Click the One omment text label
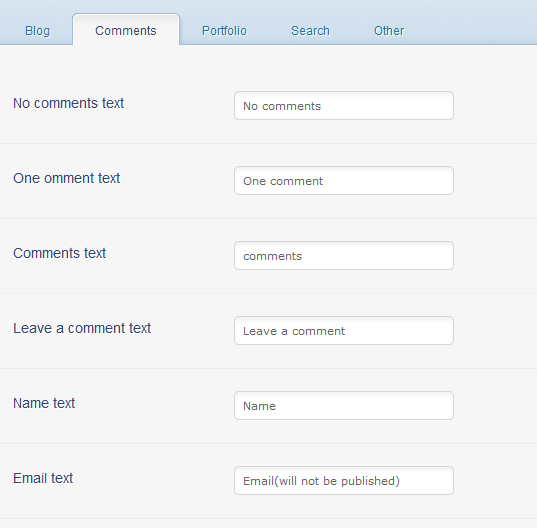Screen dimensions: 537x528 66,178
